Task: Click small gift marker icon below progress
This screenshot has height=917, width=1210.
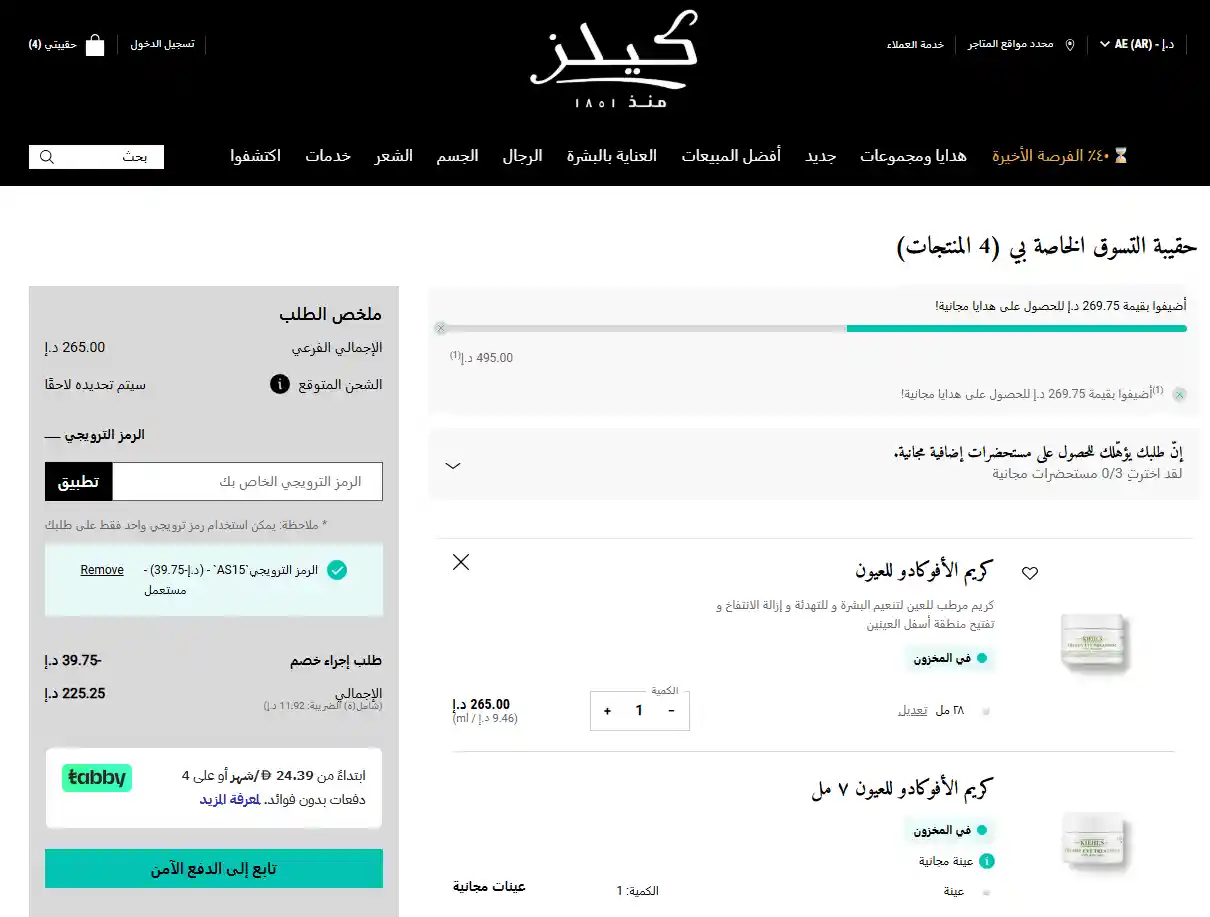Action: [1180, 394]
